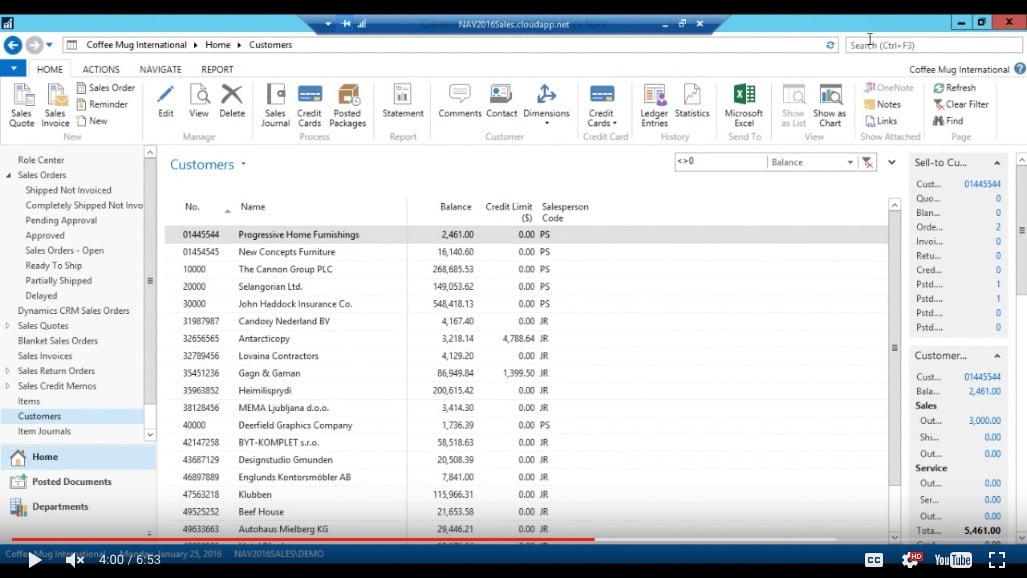Create a new Sales Quote
The width and height of the screenshot is (1027, 578).
[22, 105]
